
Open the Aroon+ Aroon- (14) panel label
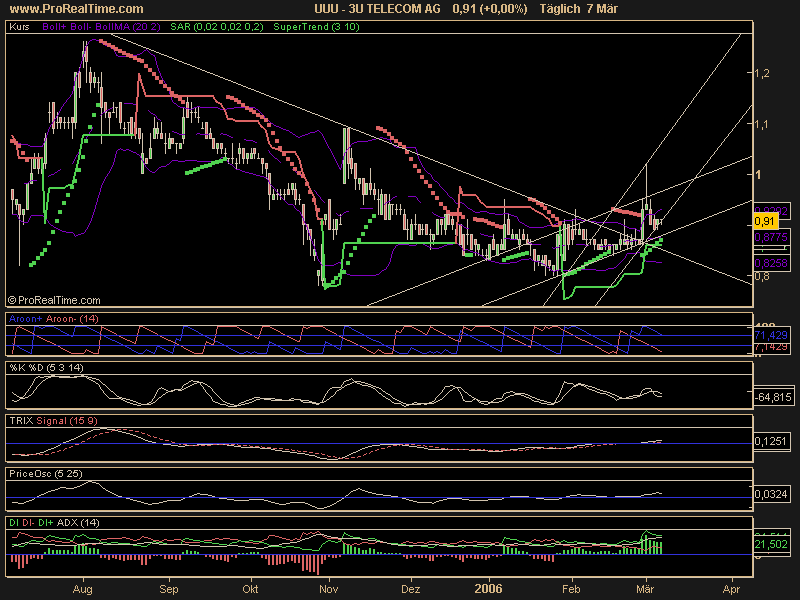[53, 318]
